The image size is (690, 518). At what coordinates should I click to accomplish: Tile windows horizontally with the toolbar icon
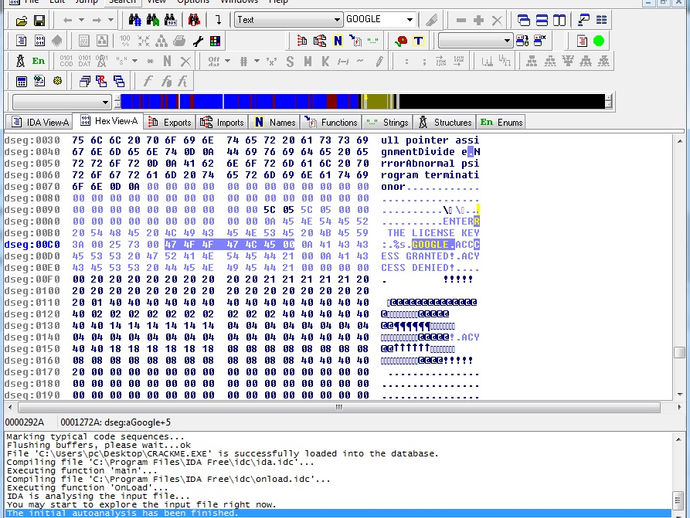[x=542, y=20]
